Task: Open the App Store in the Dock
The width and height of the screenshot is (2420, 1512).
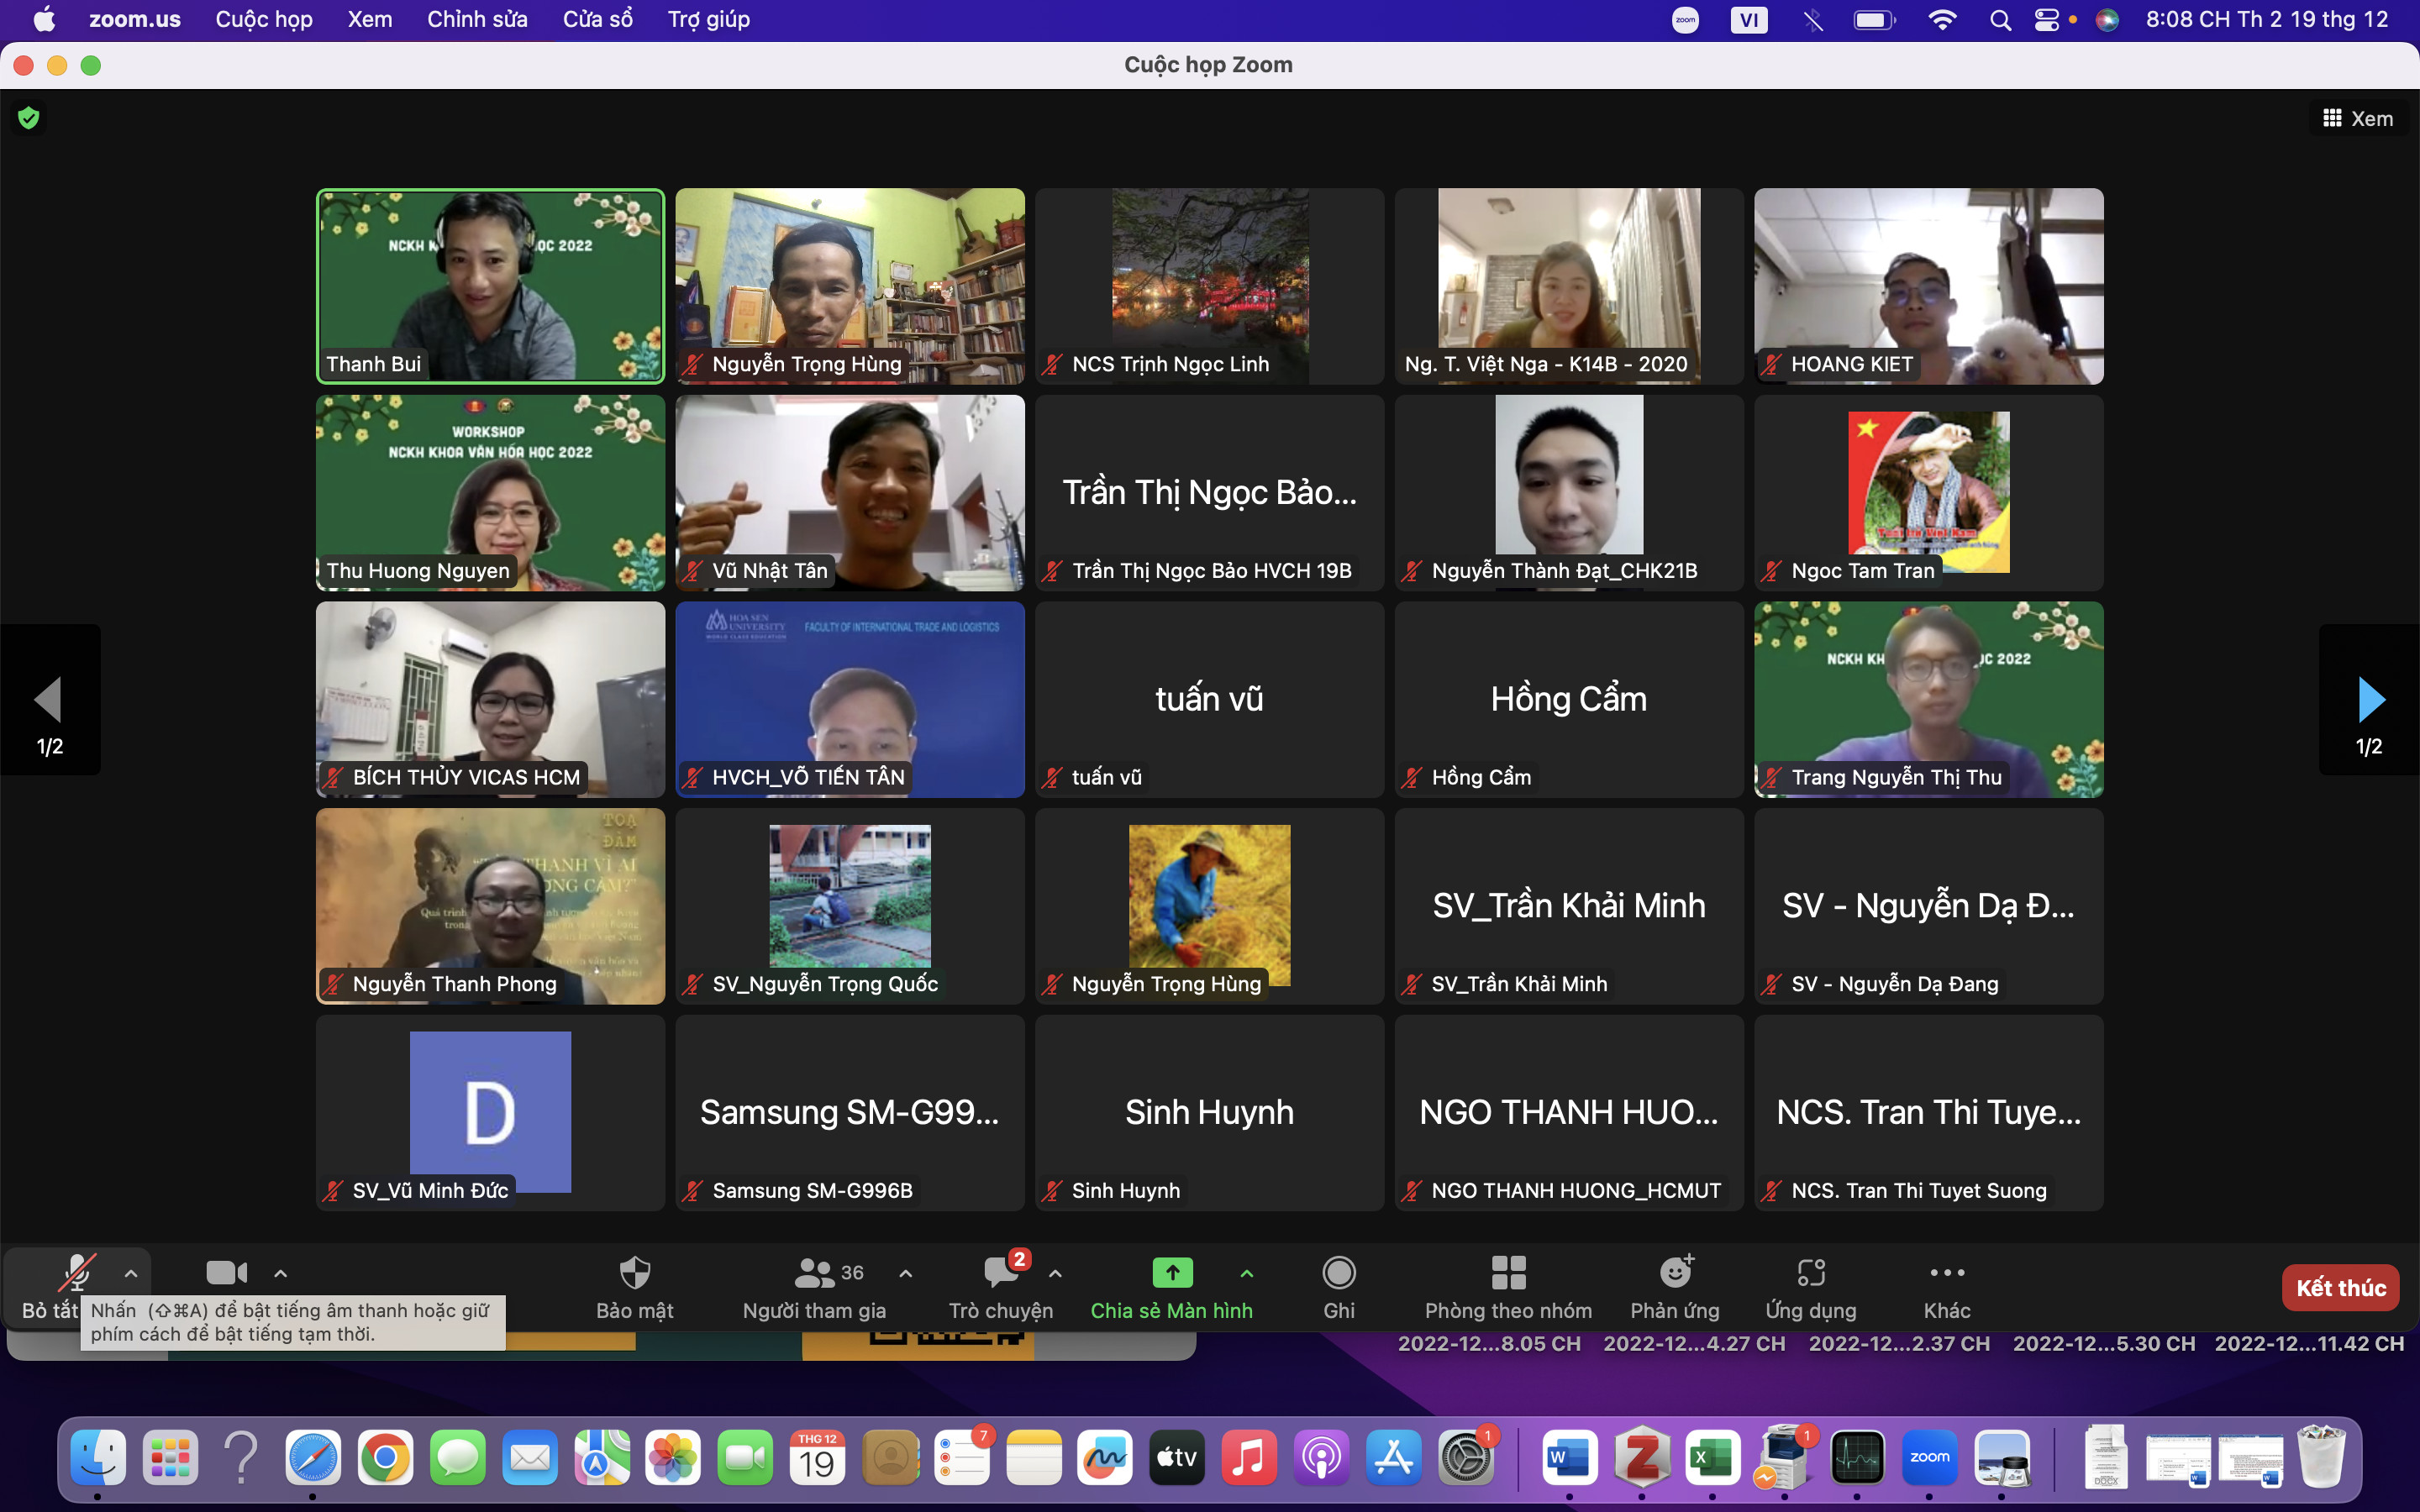Action: (1393, 1457)
